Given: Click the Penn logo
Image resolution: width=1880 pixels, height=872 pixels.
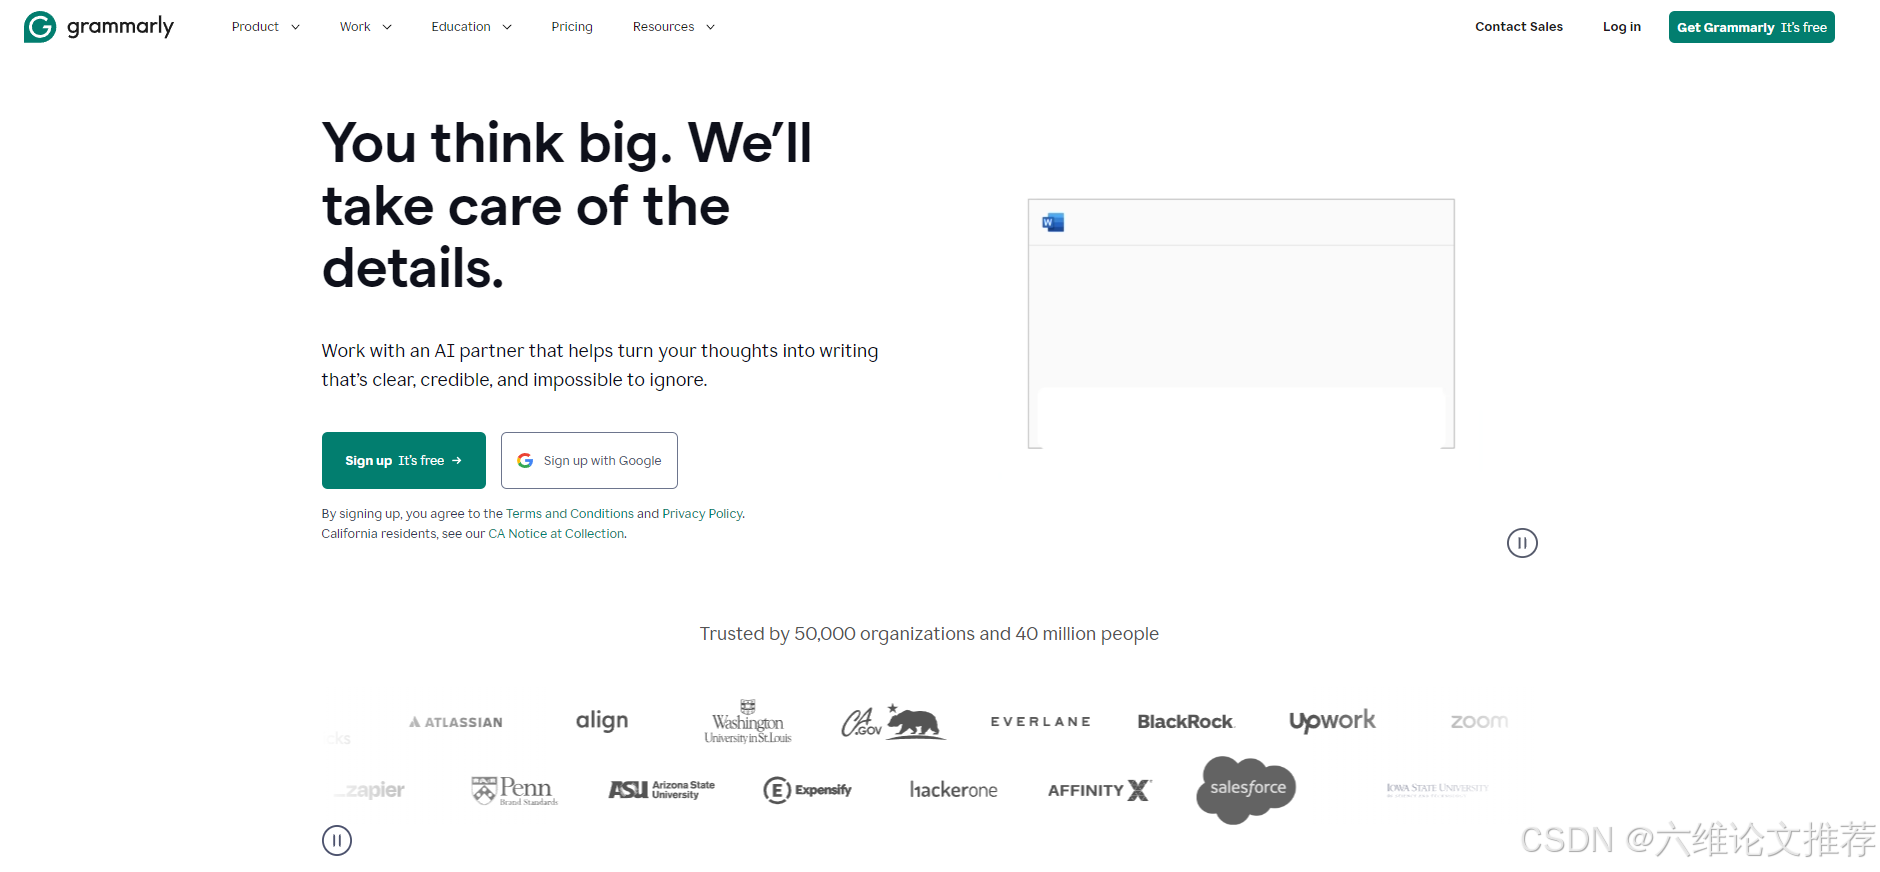Looking at the screenshot, I should [514, 790].
